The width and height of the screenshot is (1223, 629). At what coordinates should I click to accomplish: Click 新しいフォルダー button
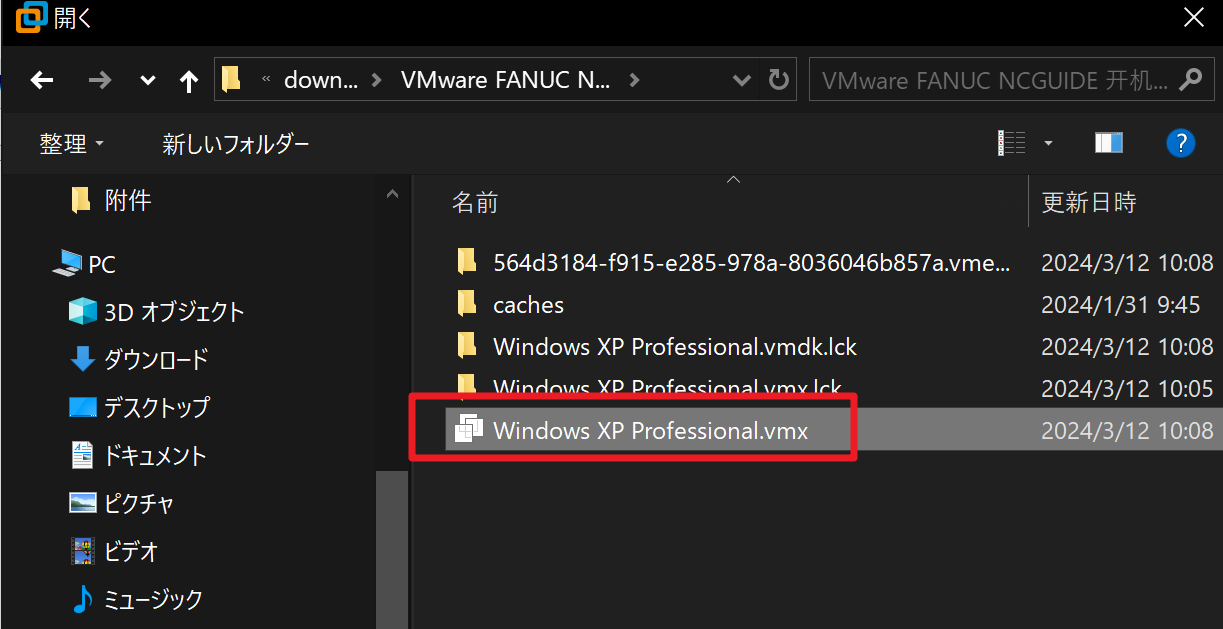[x=236, y=144]
